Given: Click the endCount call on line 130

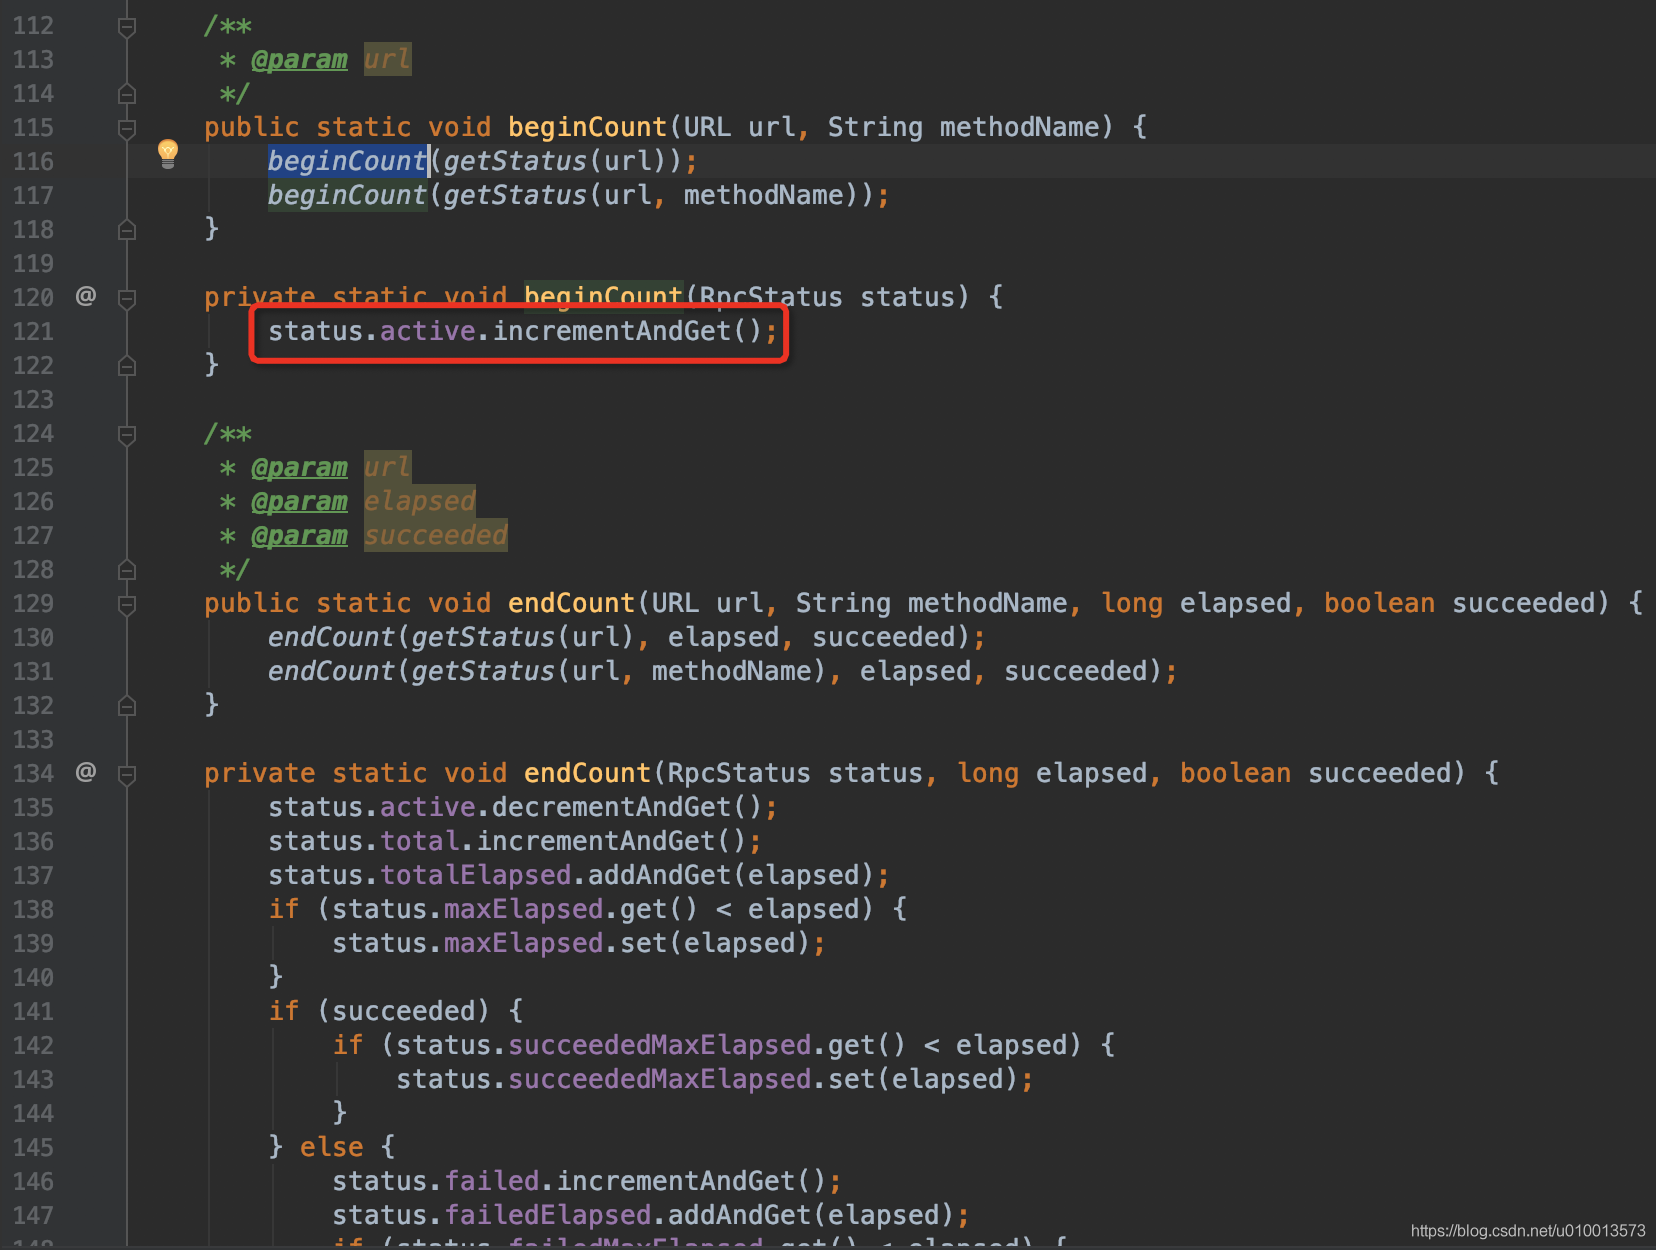Looking at the screenshot, I should click(332, 637).
